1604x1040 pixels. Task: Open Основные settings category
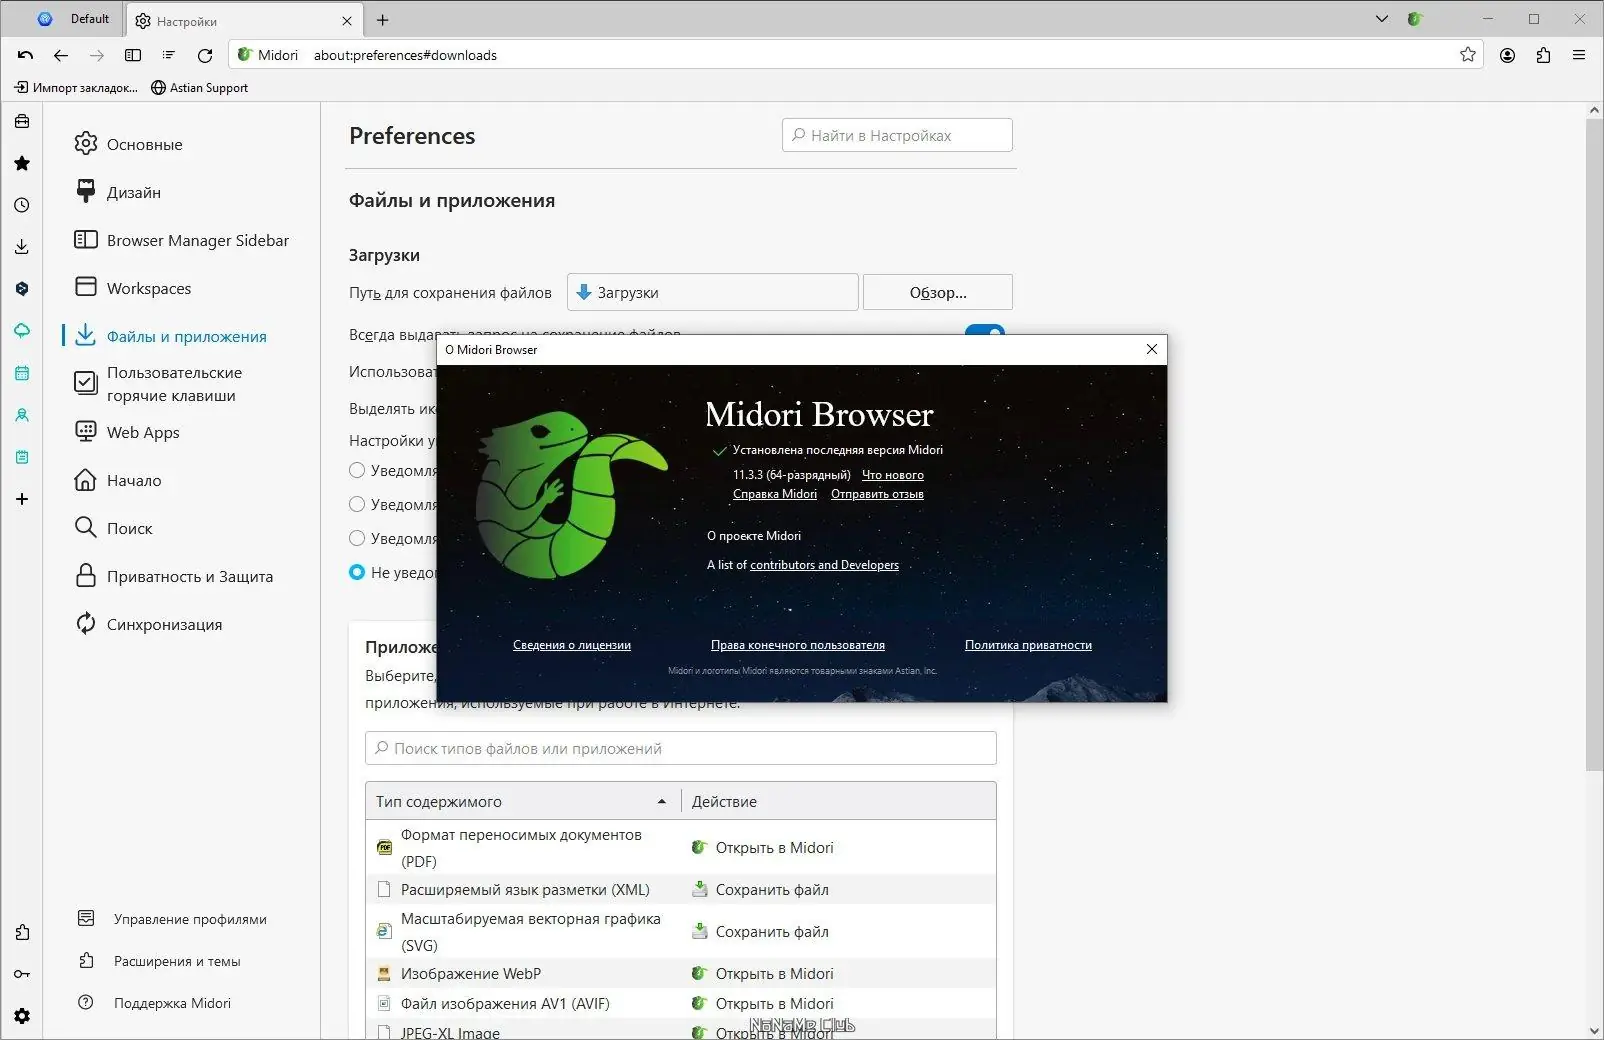pyautogui.click(x=128, y=144)
